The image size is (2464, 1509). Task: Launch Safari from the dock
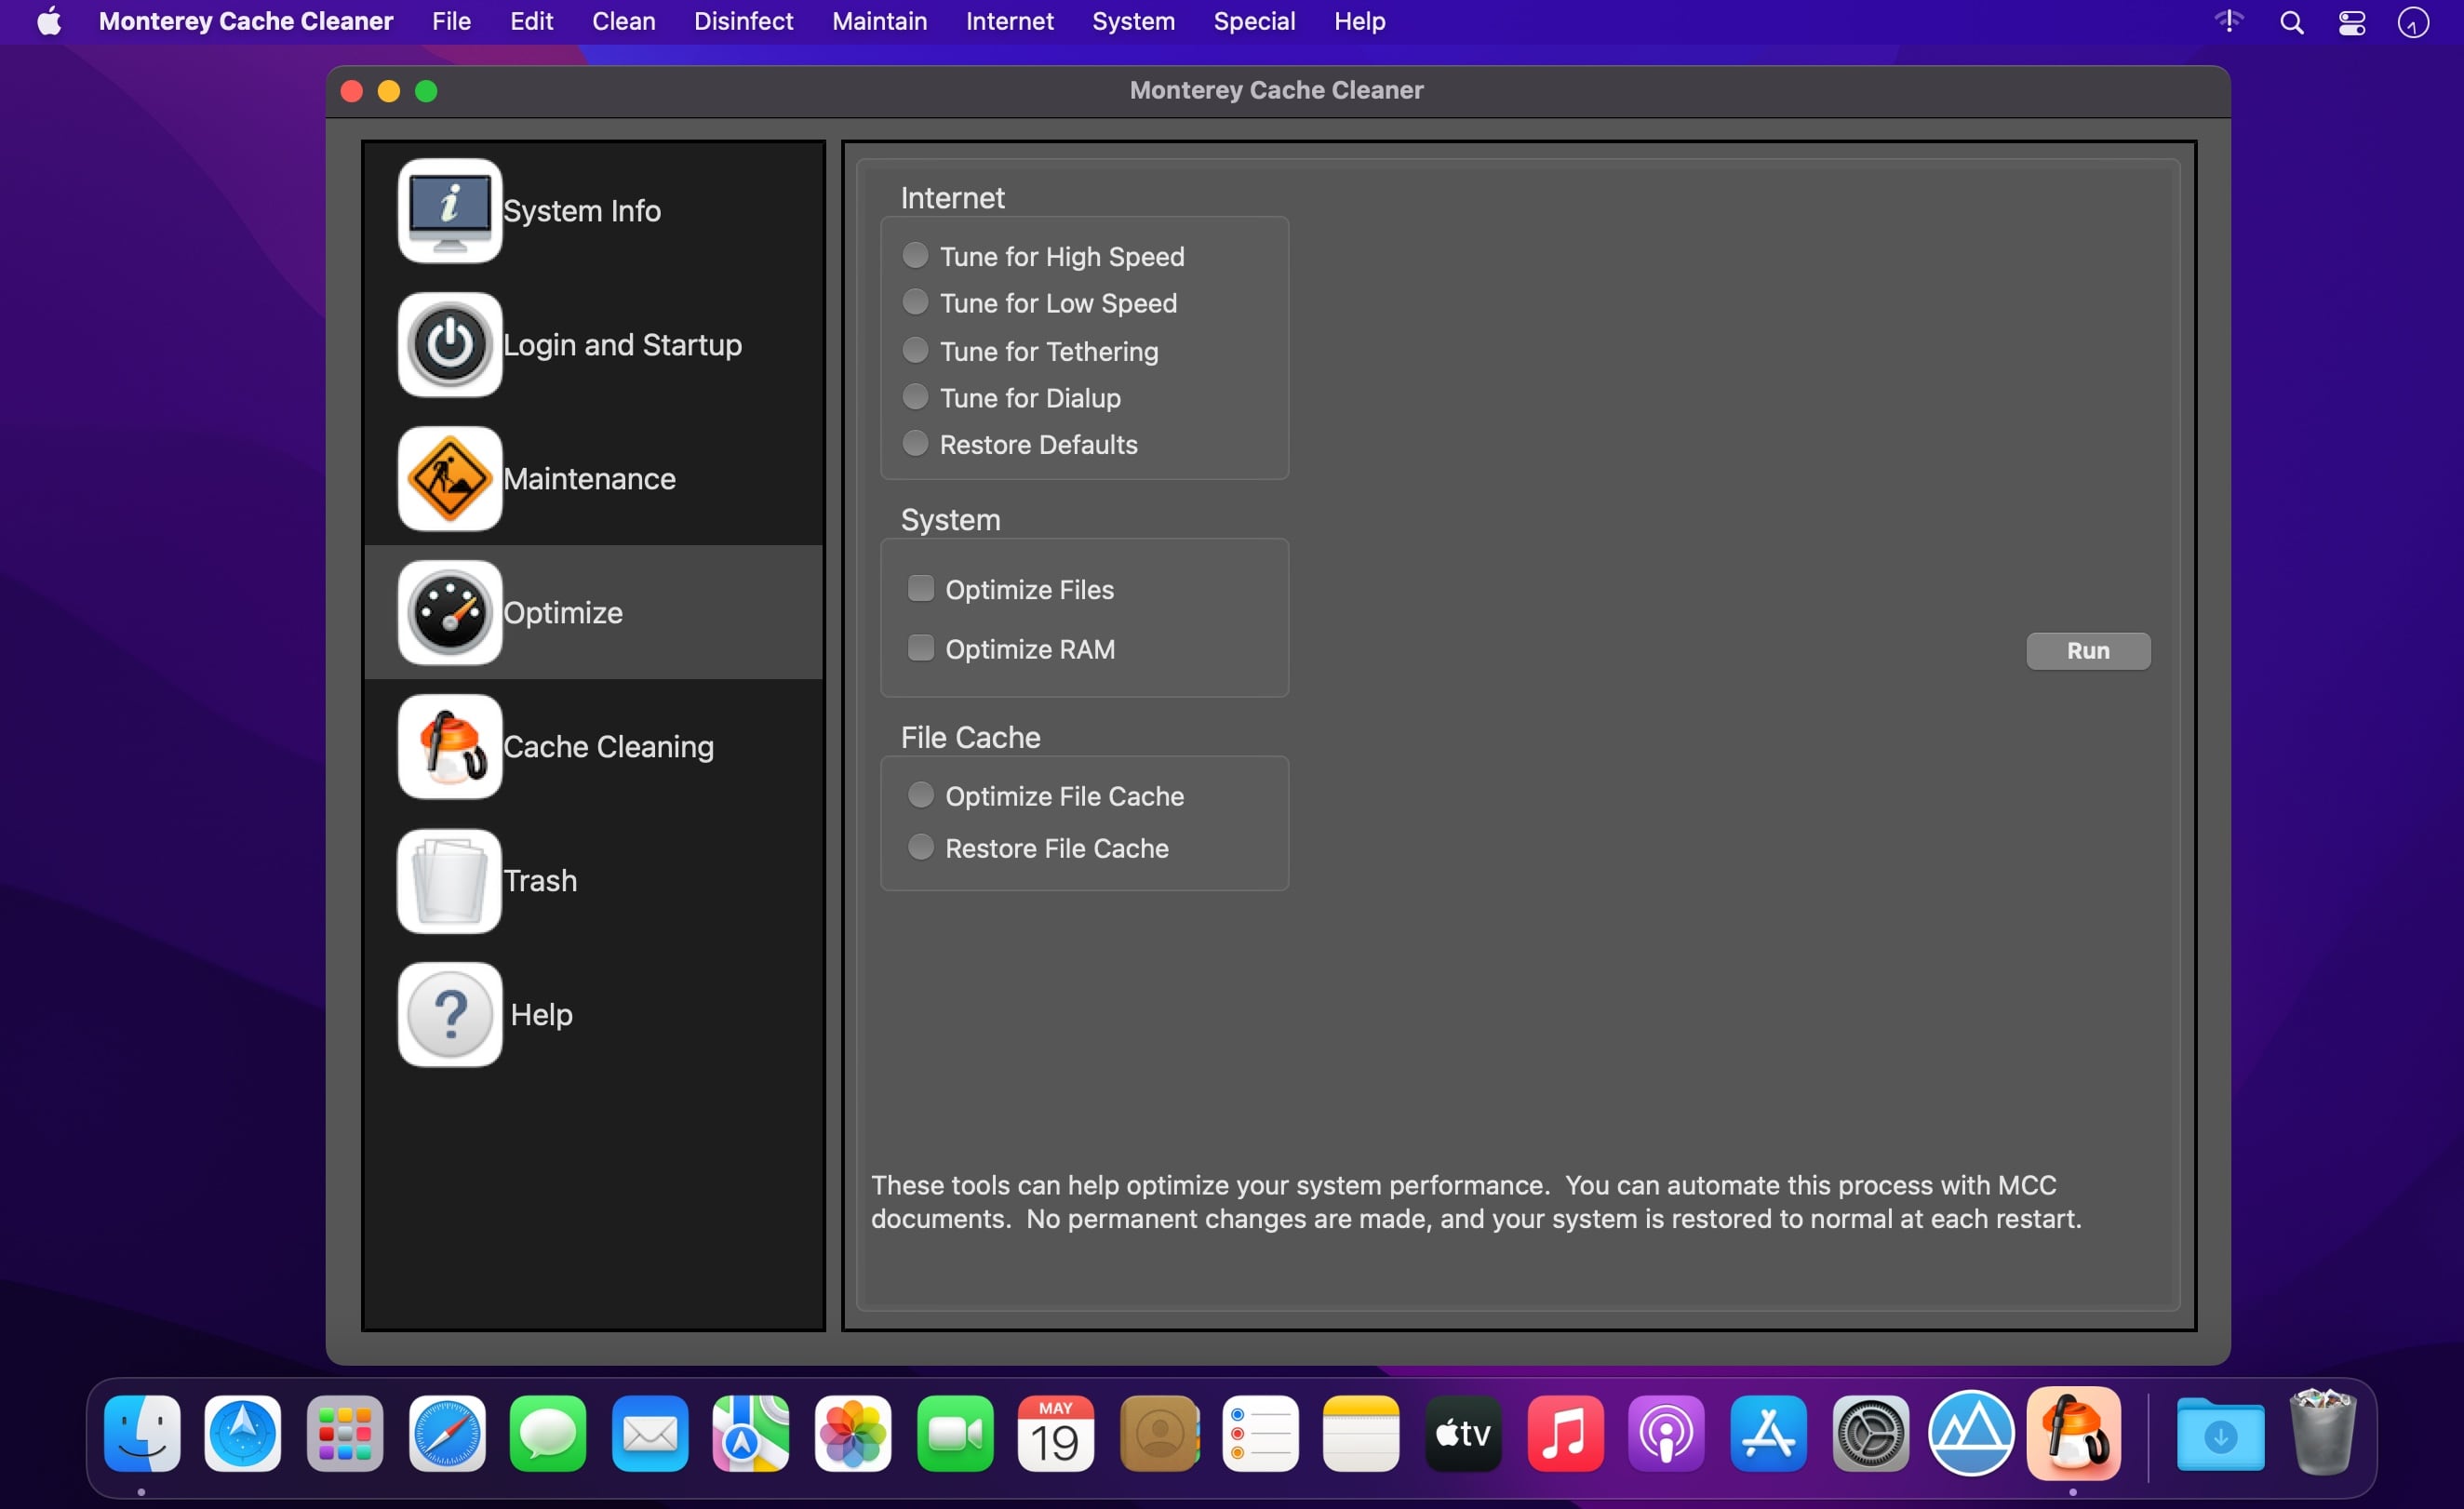(447, 1434)
